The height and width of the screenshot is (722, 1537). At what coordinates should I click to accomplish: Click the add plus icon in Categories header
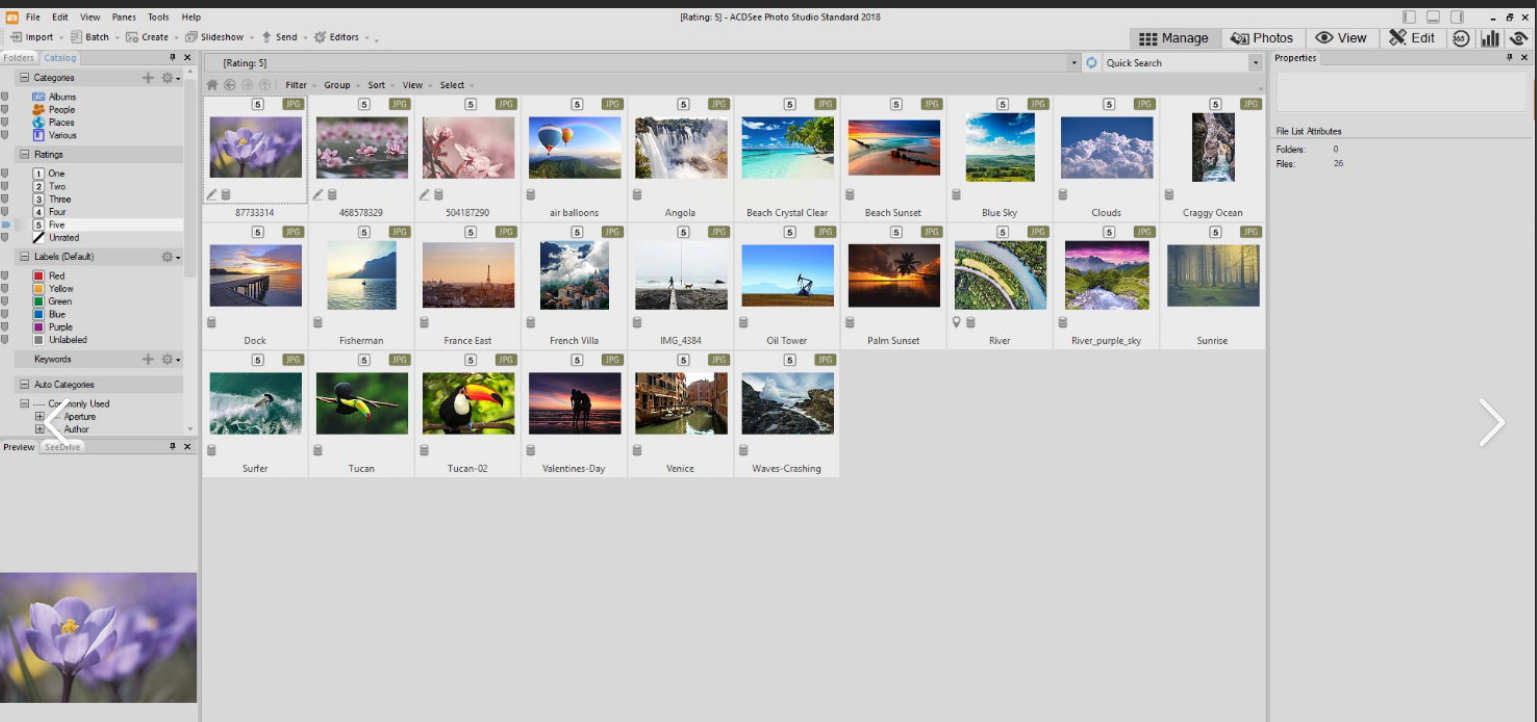pyautogui.click(x=148, y=78)
